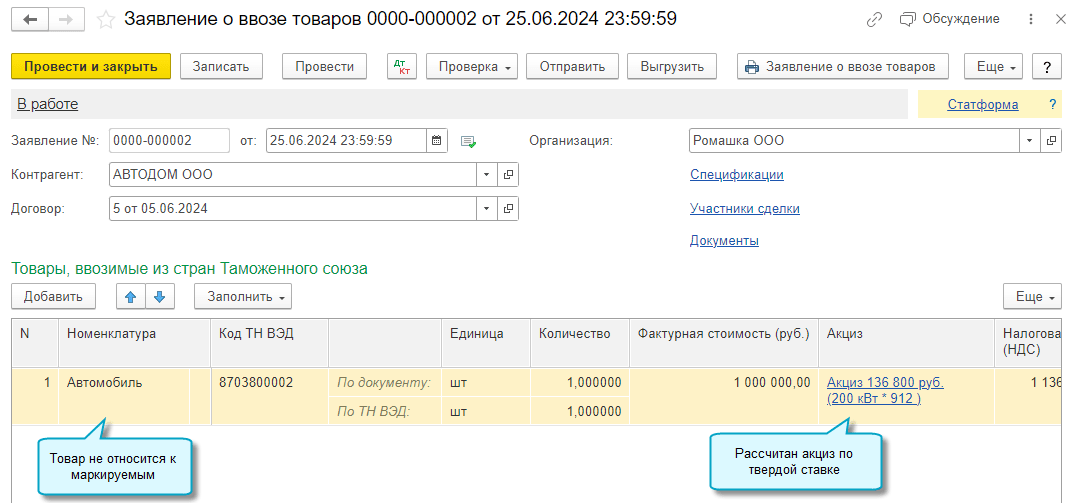Open the top Еще menu
Image resolution: width=1069 pixels, height=503 pixels.
click(x=993, y=67)
